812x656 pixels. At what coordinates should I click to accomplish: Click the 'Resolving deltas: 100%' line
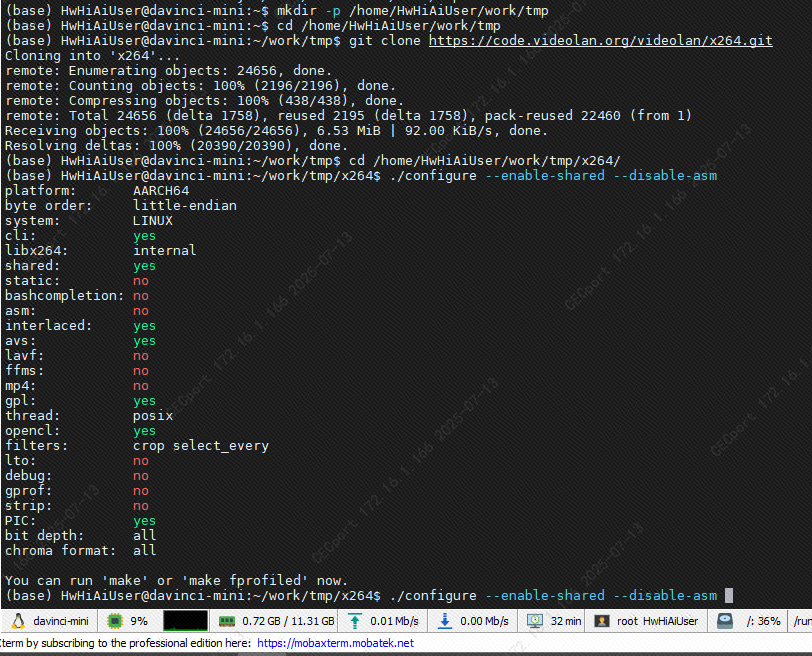pos(177,145)
